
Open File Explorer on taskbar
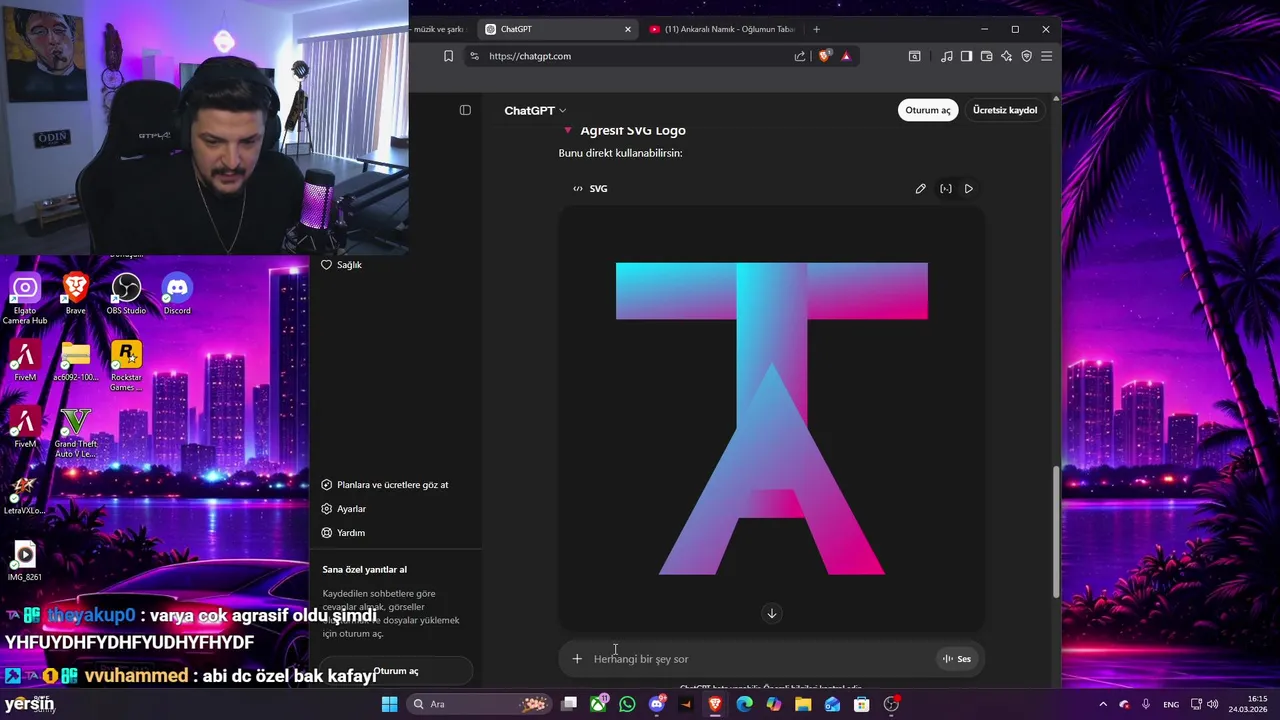click(803, 704)
